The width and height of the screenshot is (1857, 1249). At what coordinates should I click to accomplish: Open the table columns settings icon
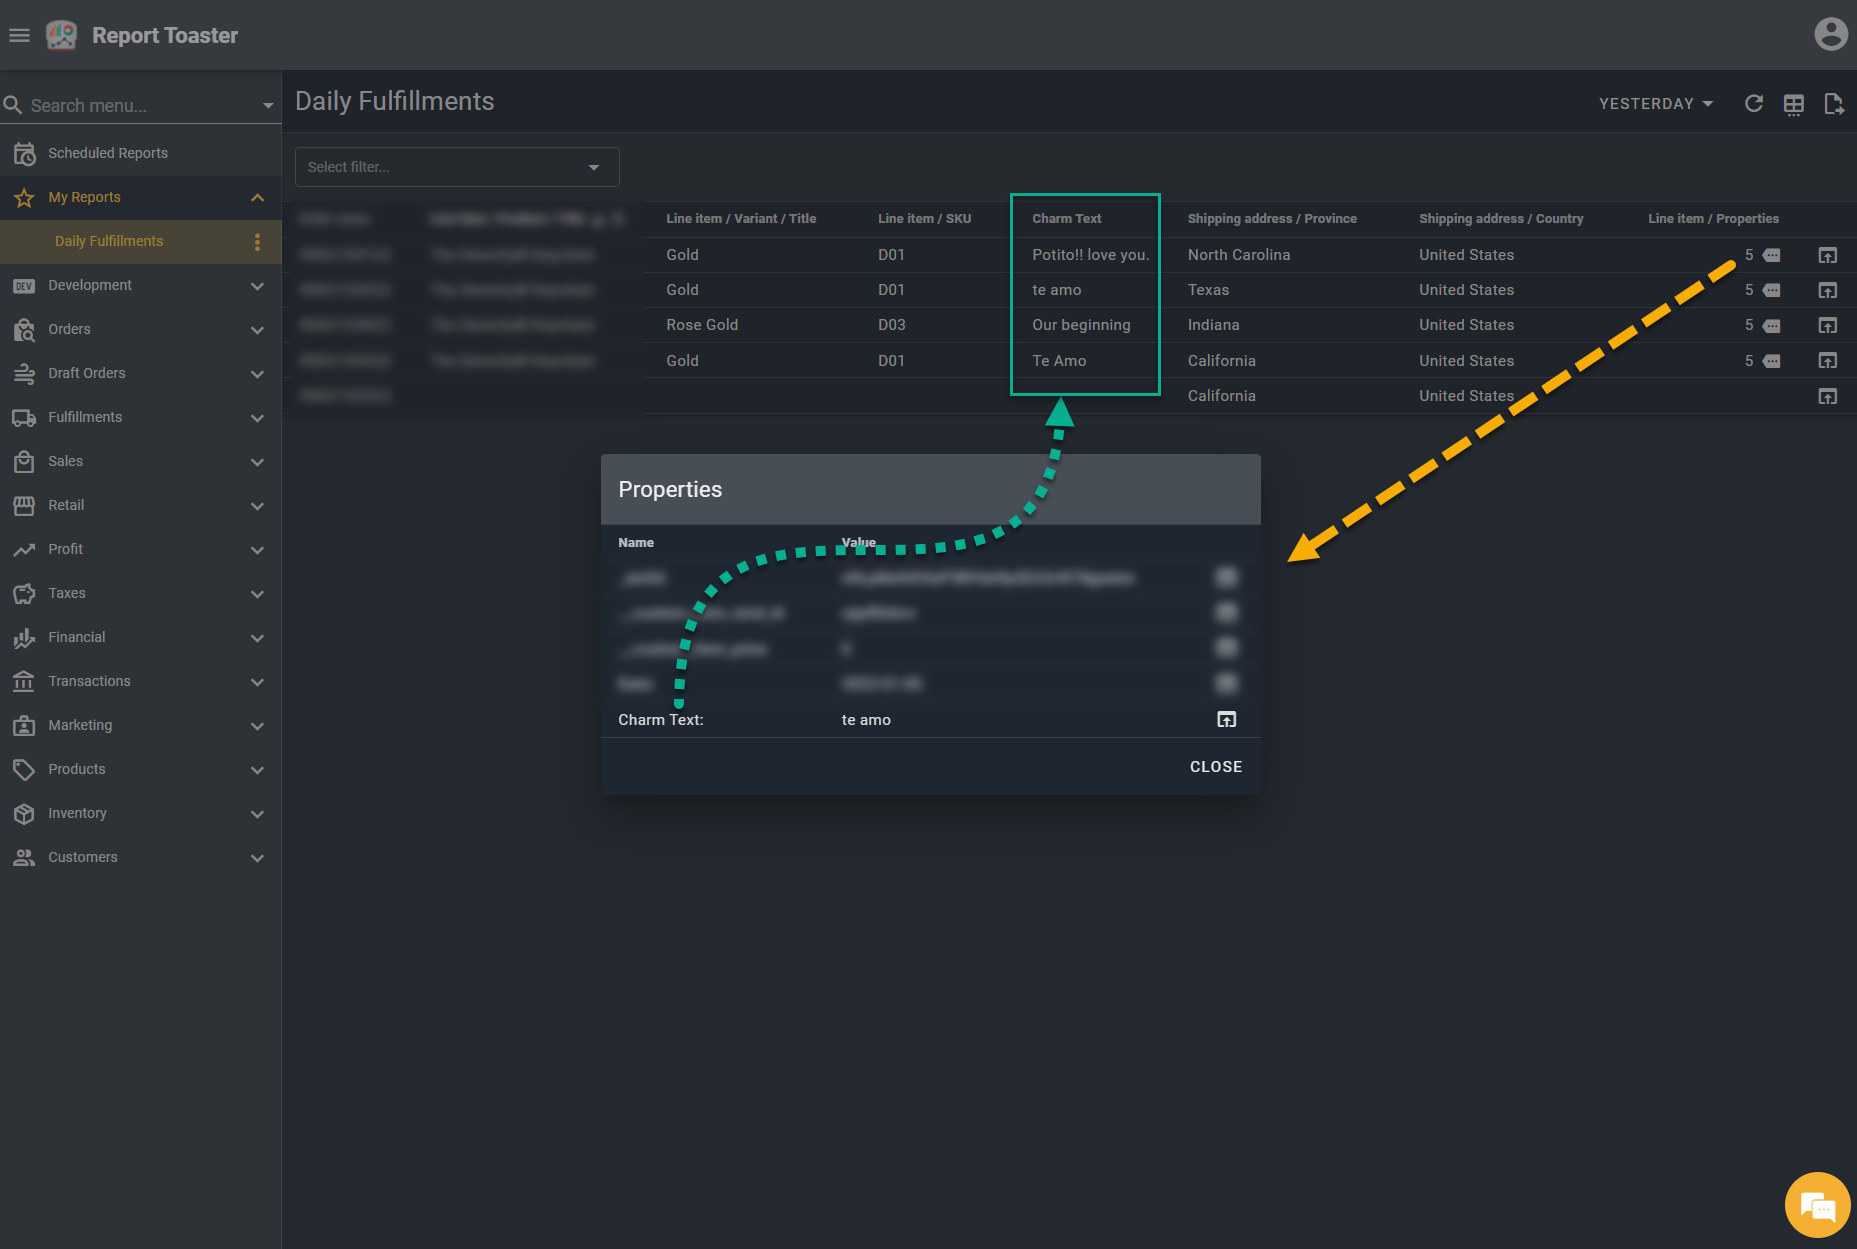pyautogui.click(x=1793, y=104)
